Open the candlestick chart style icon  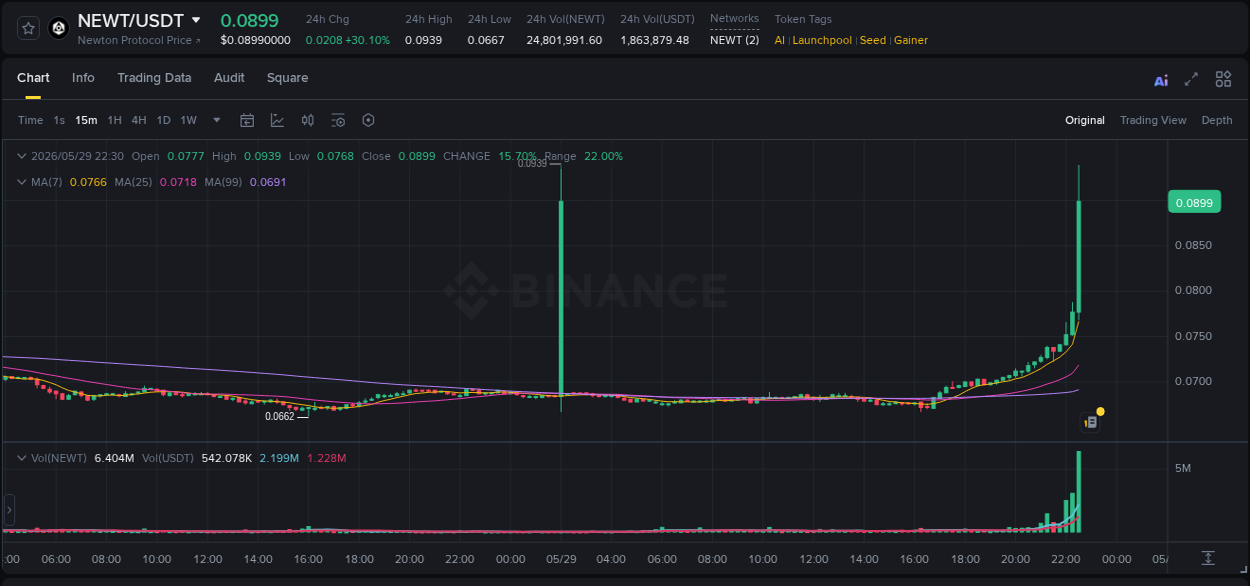pos(308,120)
